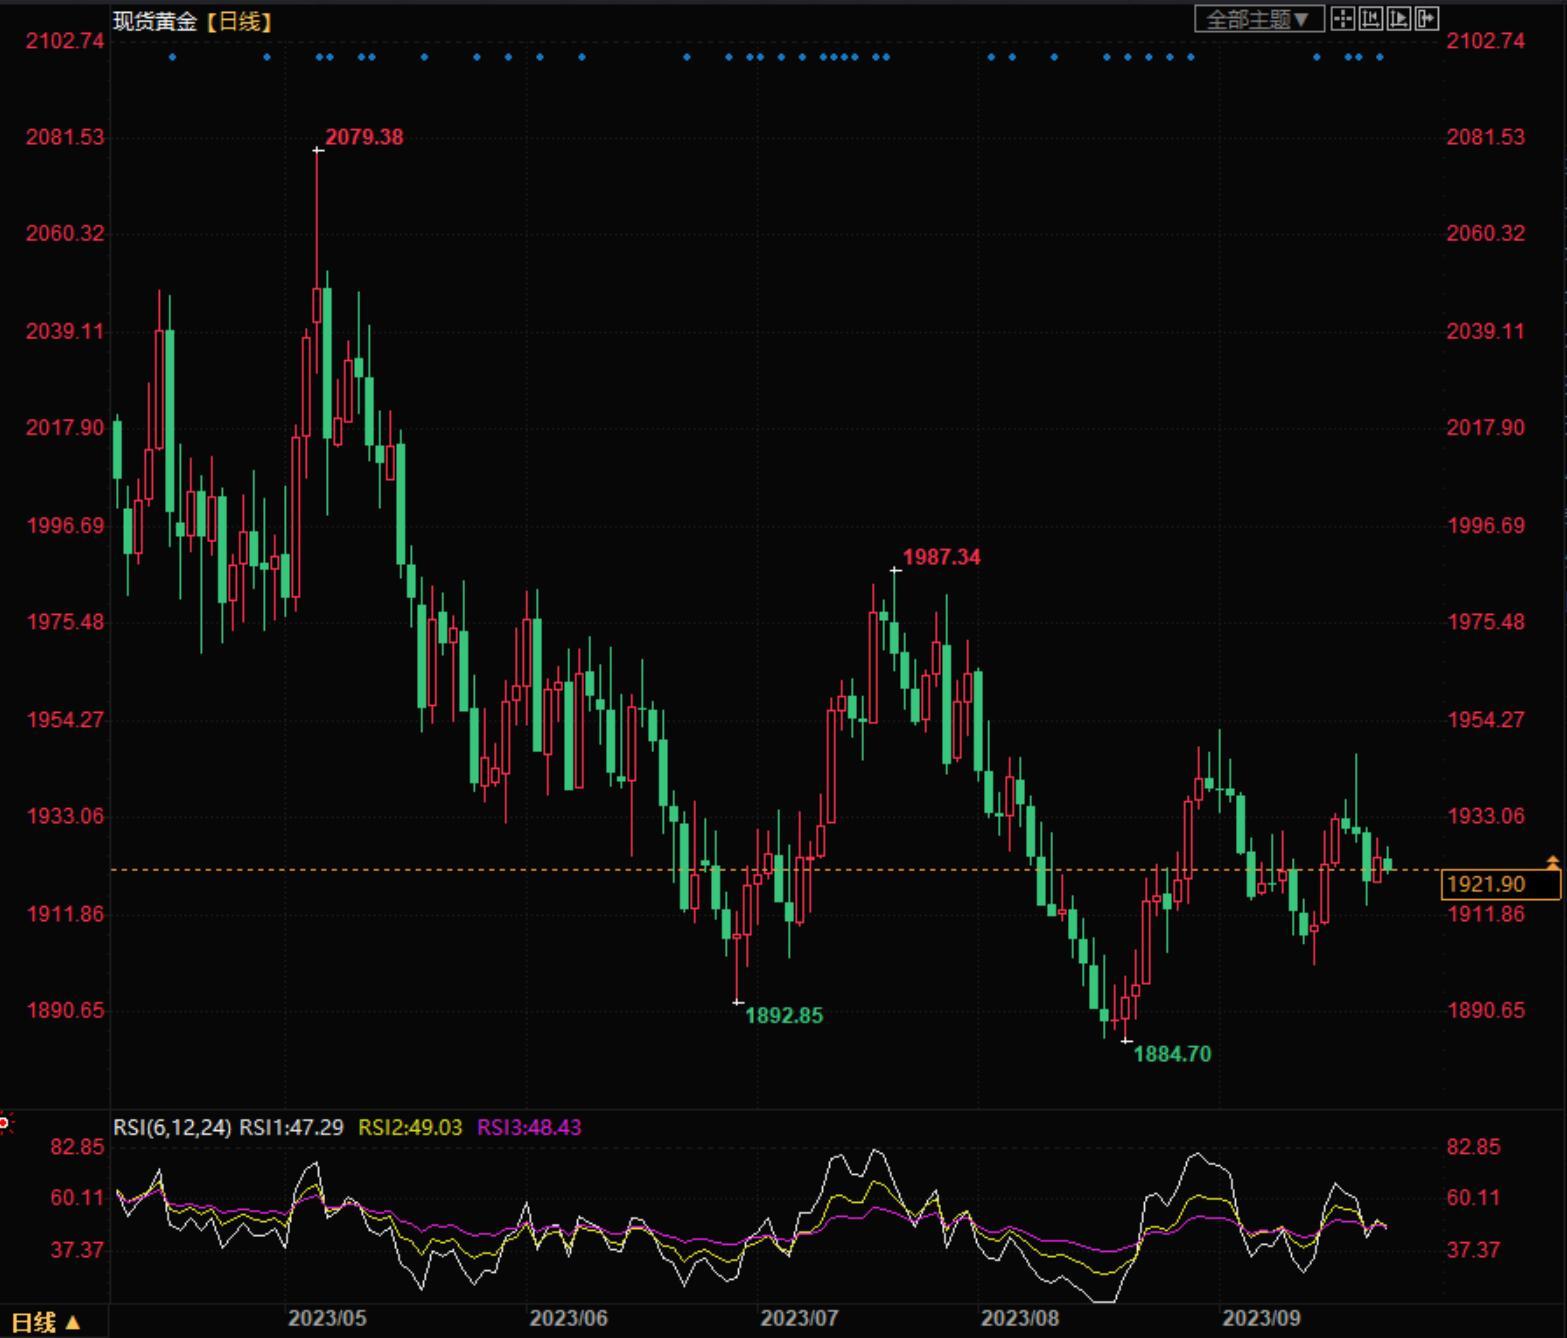The image size is (1567, 1338).
Task: Click the orange arrow marker above current price
Action: pyautogui.click(x=1553, y=861)
